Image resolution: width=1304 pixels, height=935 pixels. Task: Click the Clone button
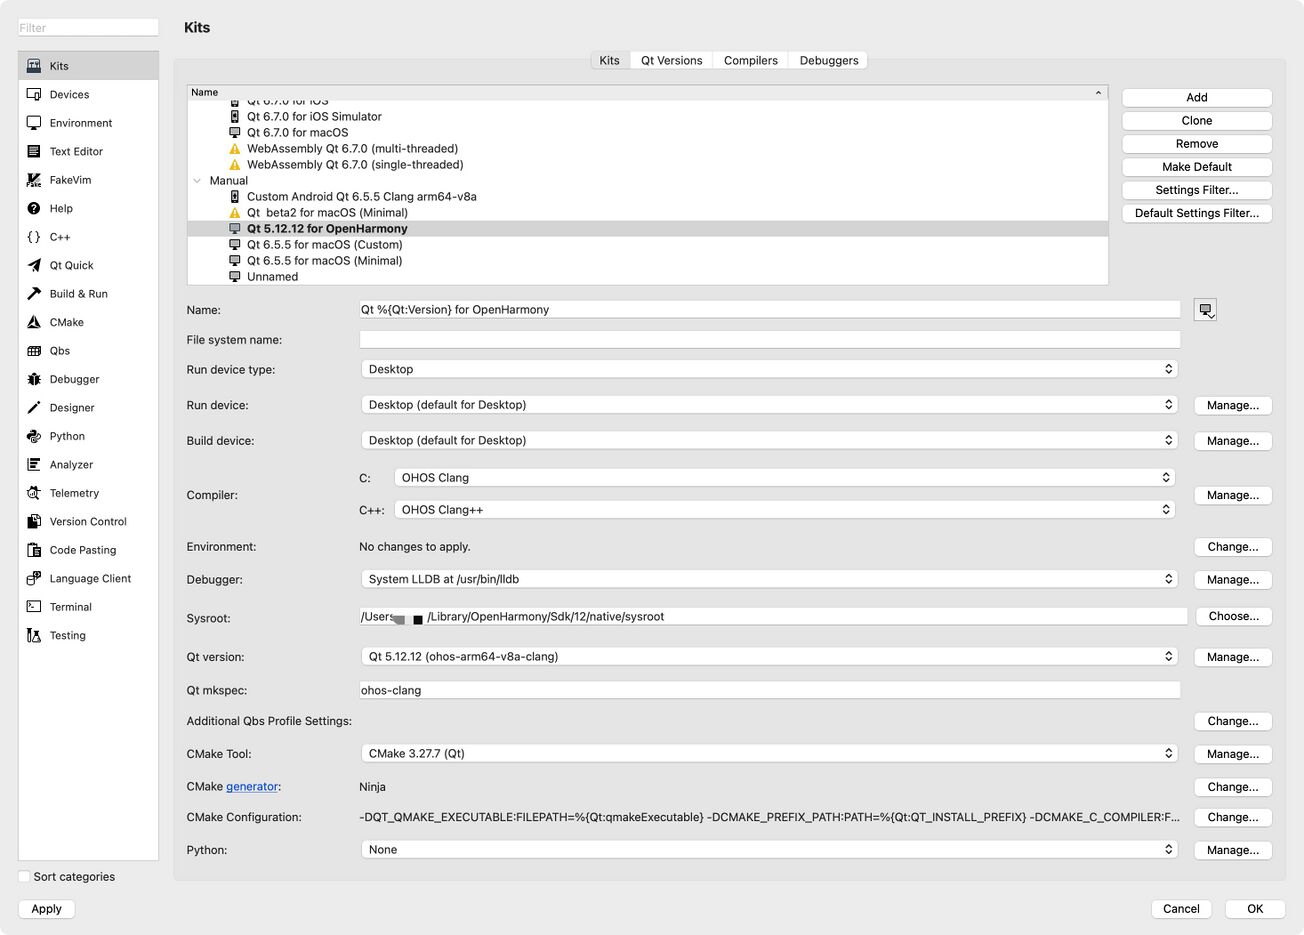[1196, 120]
